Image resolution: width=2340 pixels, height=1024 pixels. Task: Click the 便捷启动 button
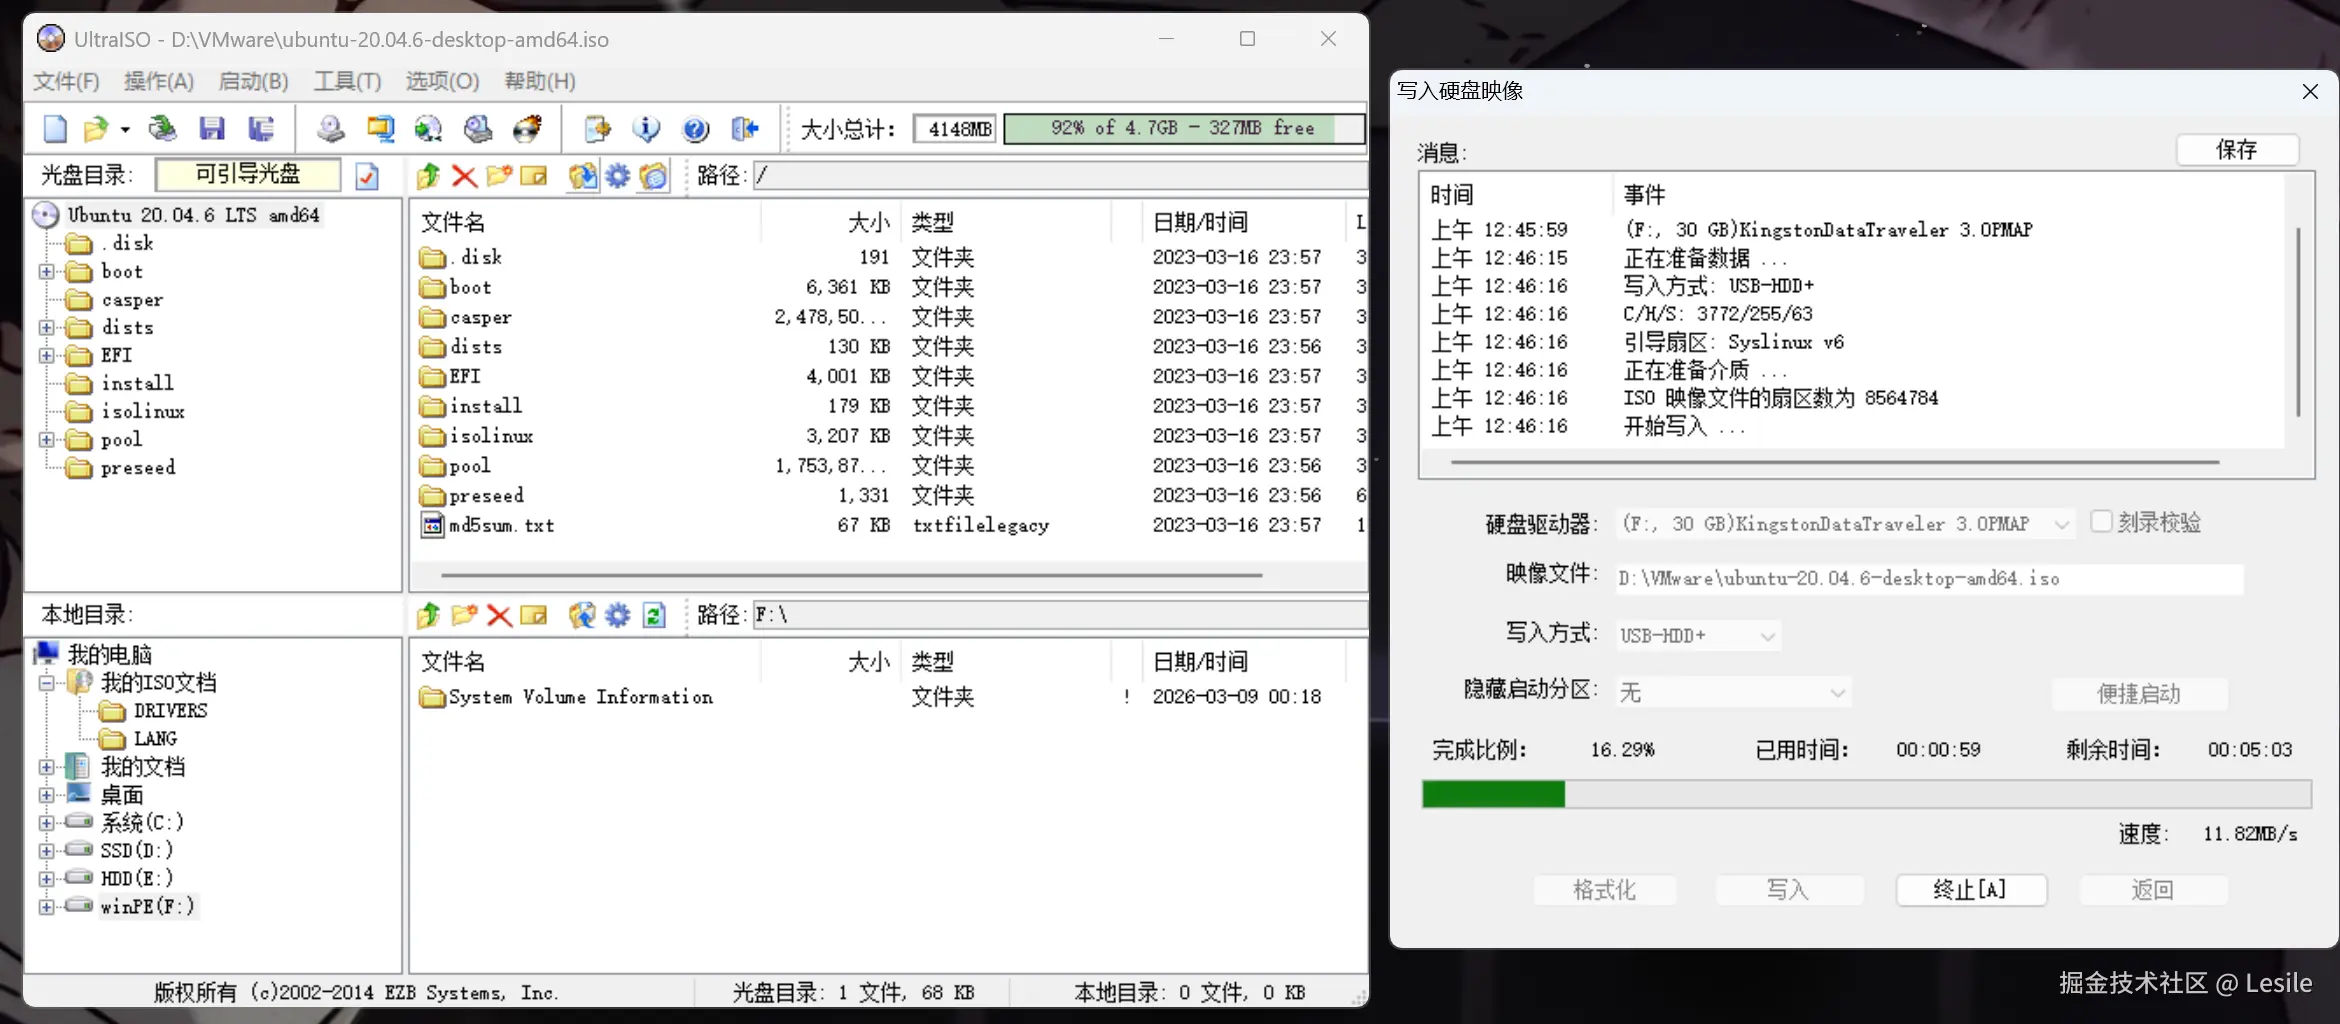pyautogui.click(x=2140, y=693)
